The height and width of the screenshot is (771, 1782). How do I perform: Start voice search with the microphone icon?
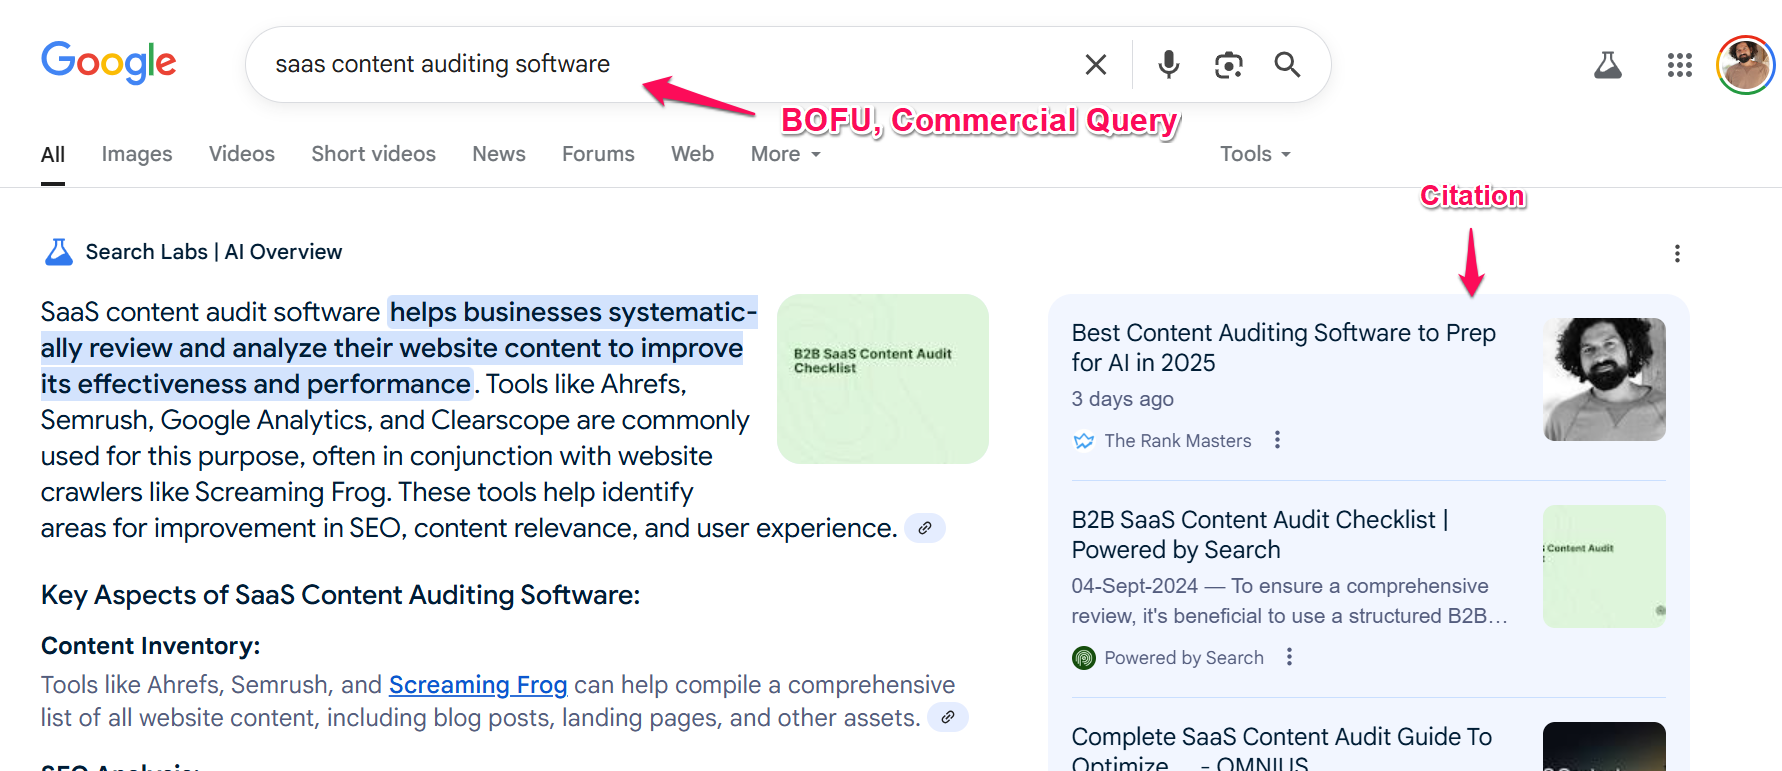[x=1168, y=65]
